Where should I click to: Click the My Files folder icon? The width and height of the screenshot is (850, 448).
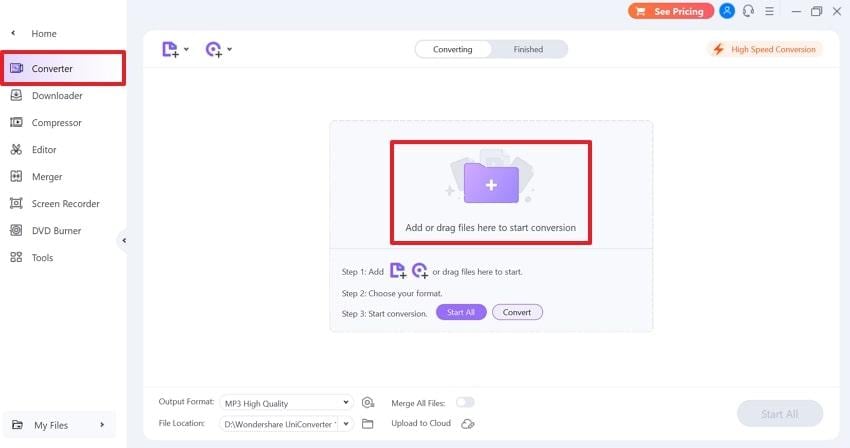(17, 425)
